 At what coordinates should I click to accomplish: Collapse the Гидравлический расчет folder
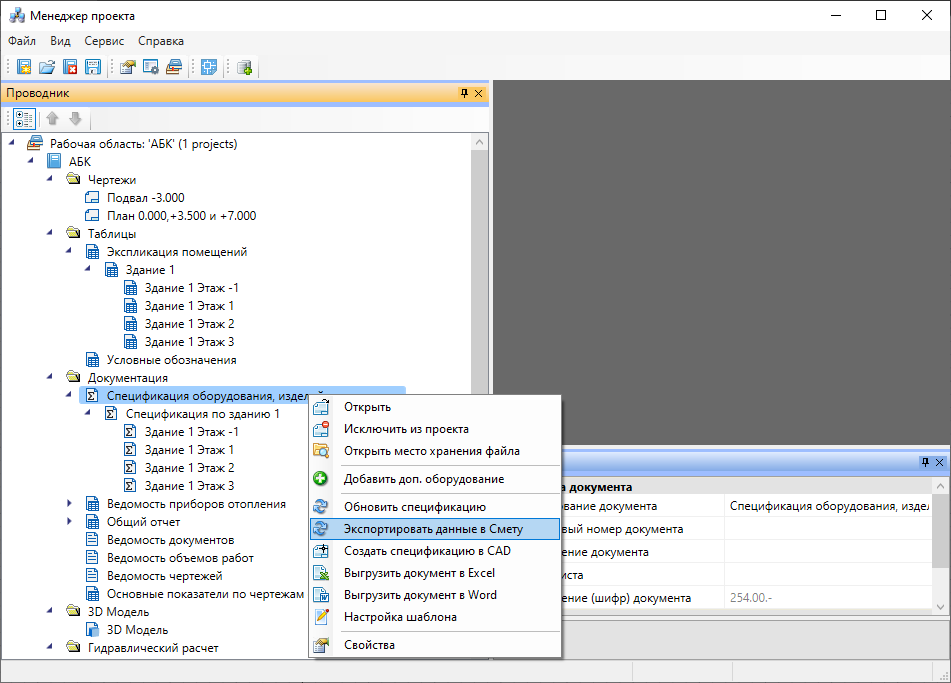click(x=50, y=647)
